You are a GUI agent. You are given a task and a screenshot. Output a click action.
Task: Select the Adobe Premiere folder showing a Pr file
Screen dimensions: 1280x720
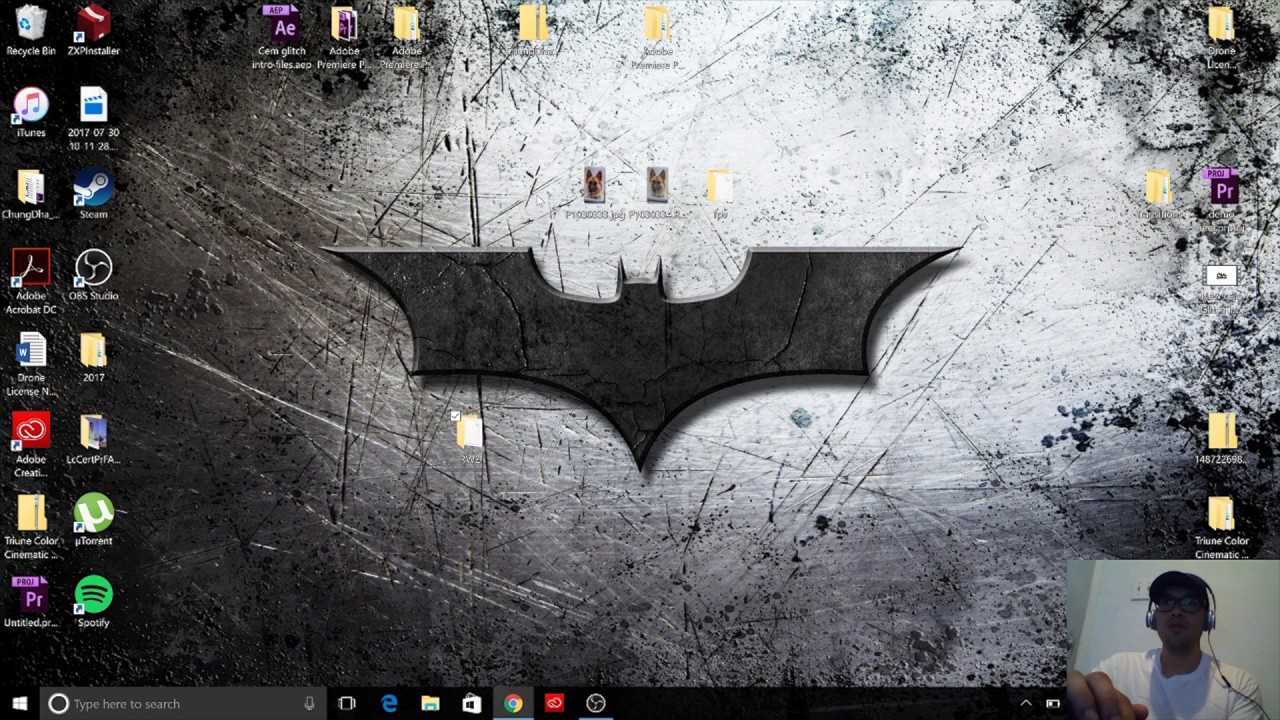pos(344,36)
